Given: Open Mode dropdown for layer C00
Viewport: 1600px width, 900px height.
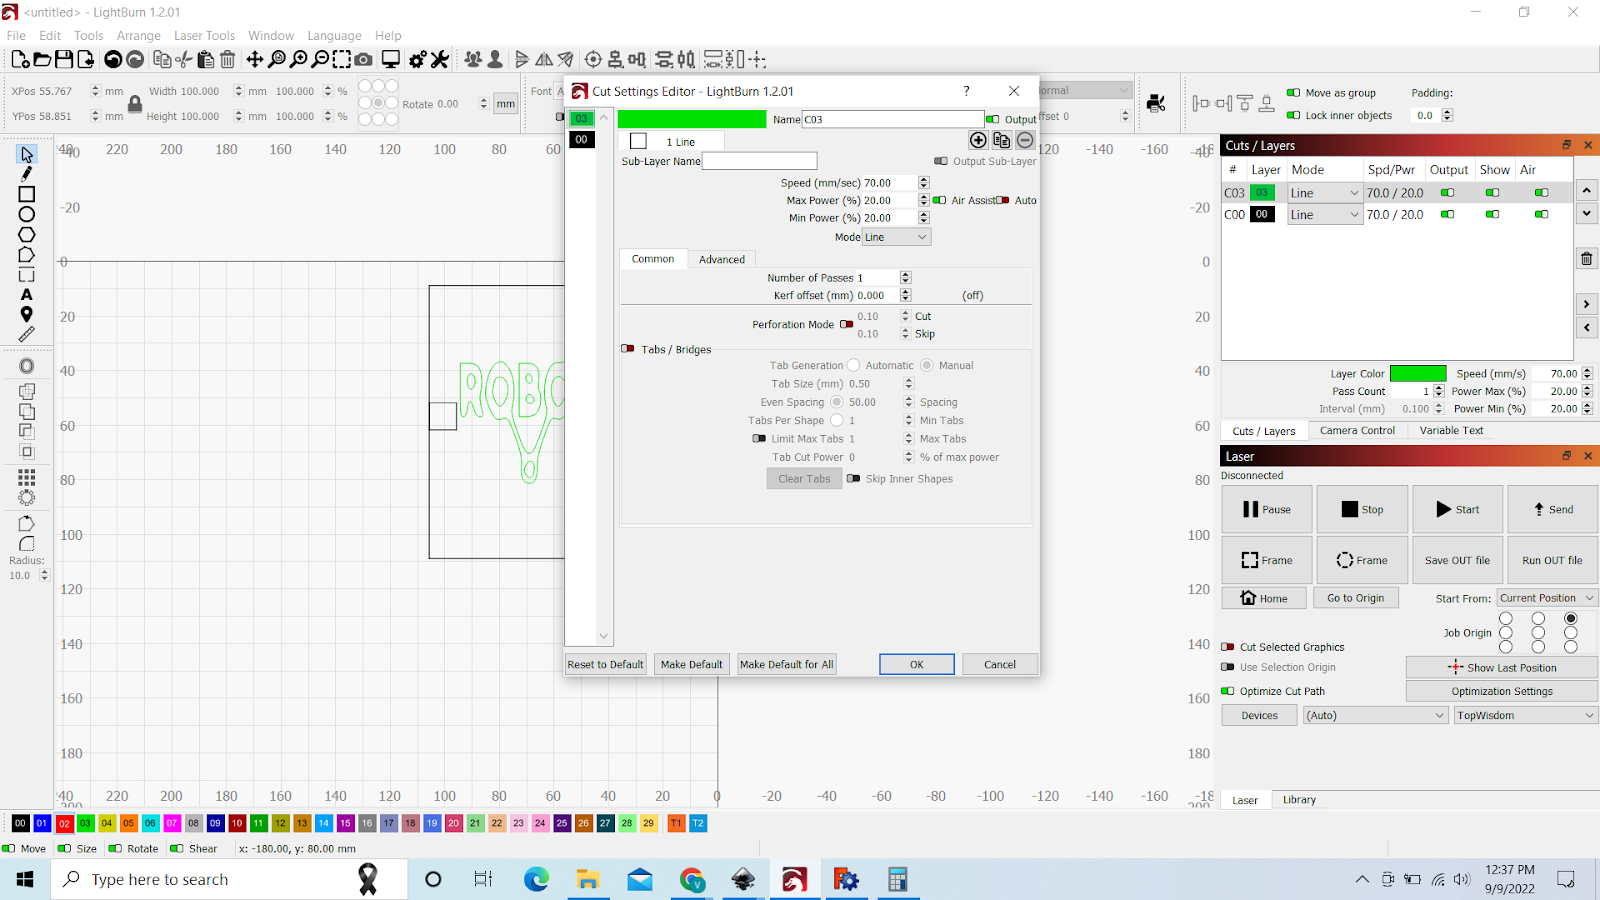Looking at the screenshot, I should pyautogui.click(x=1324, y=214).
